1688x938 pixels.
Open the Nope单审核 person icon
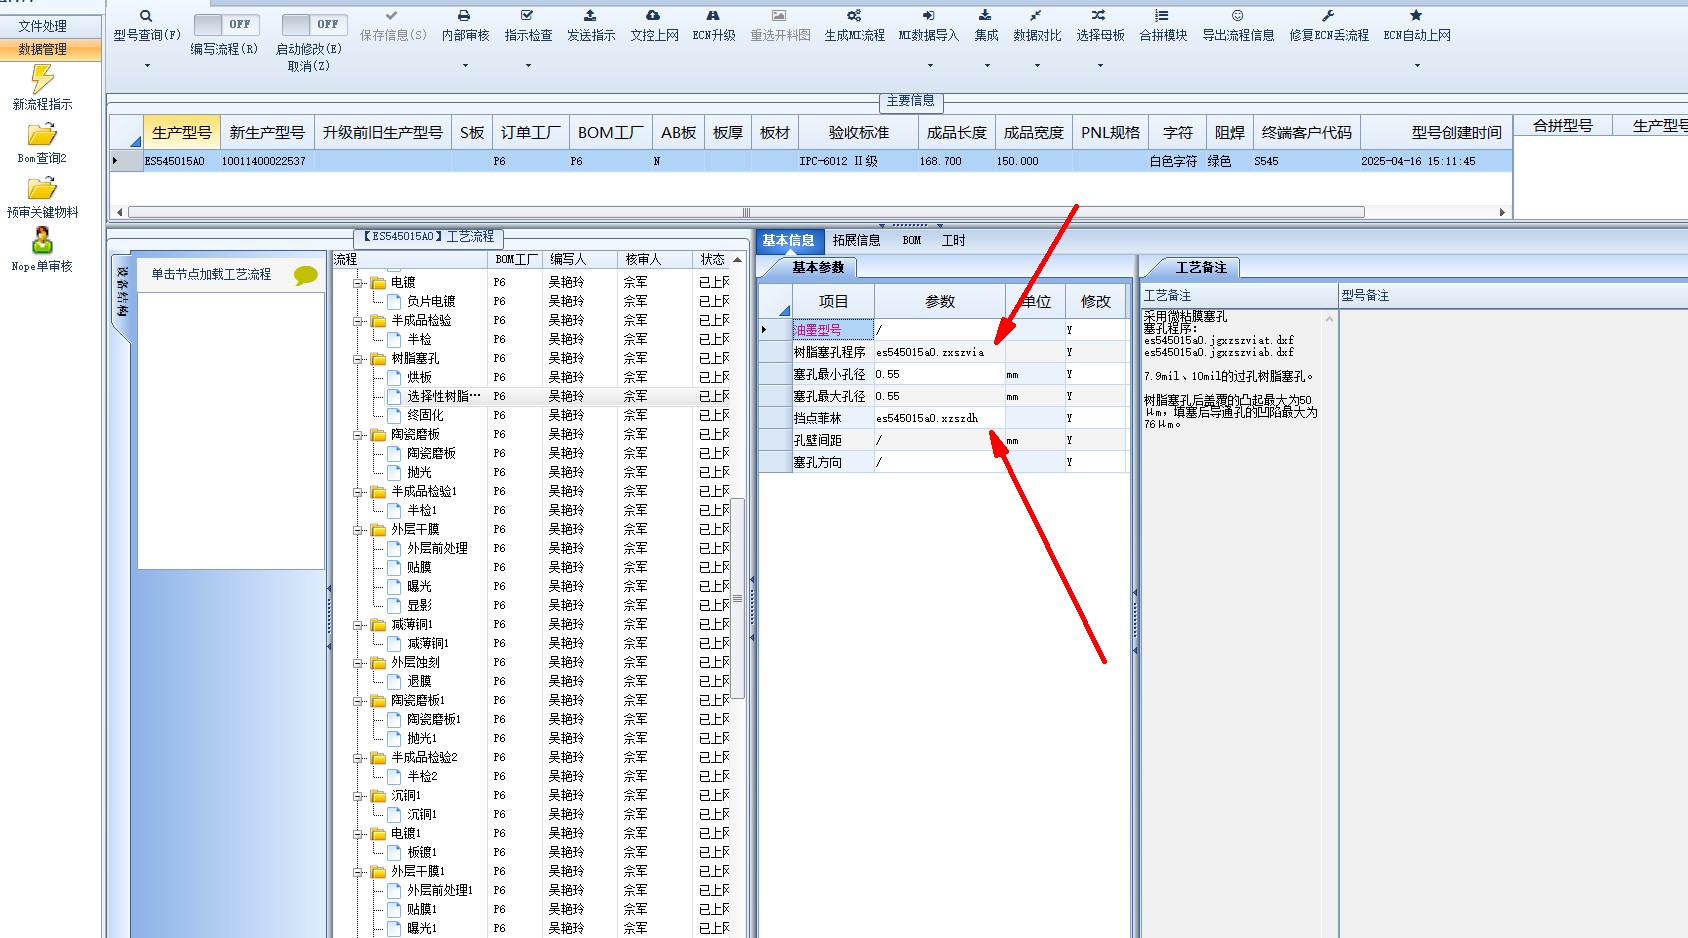42,240
